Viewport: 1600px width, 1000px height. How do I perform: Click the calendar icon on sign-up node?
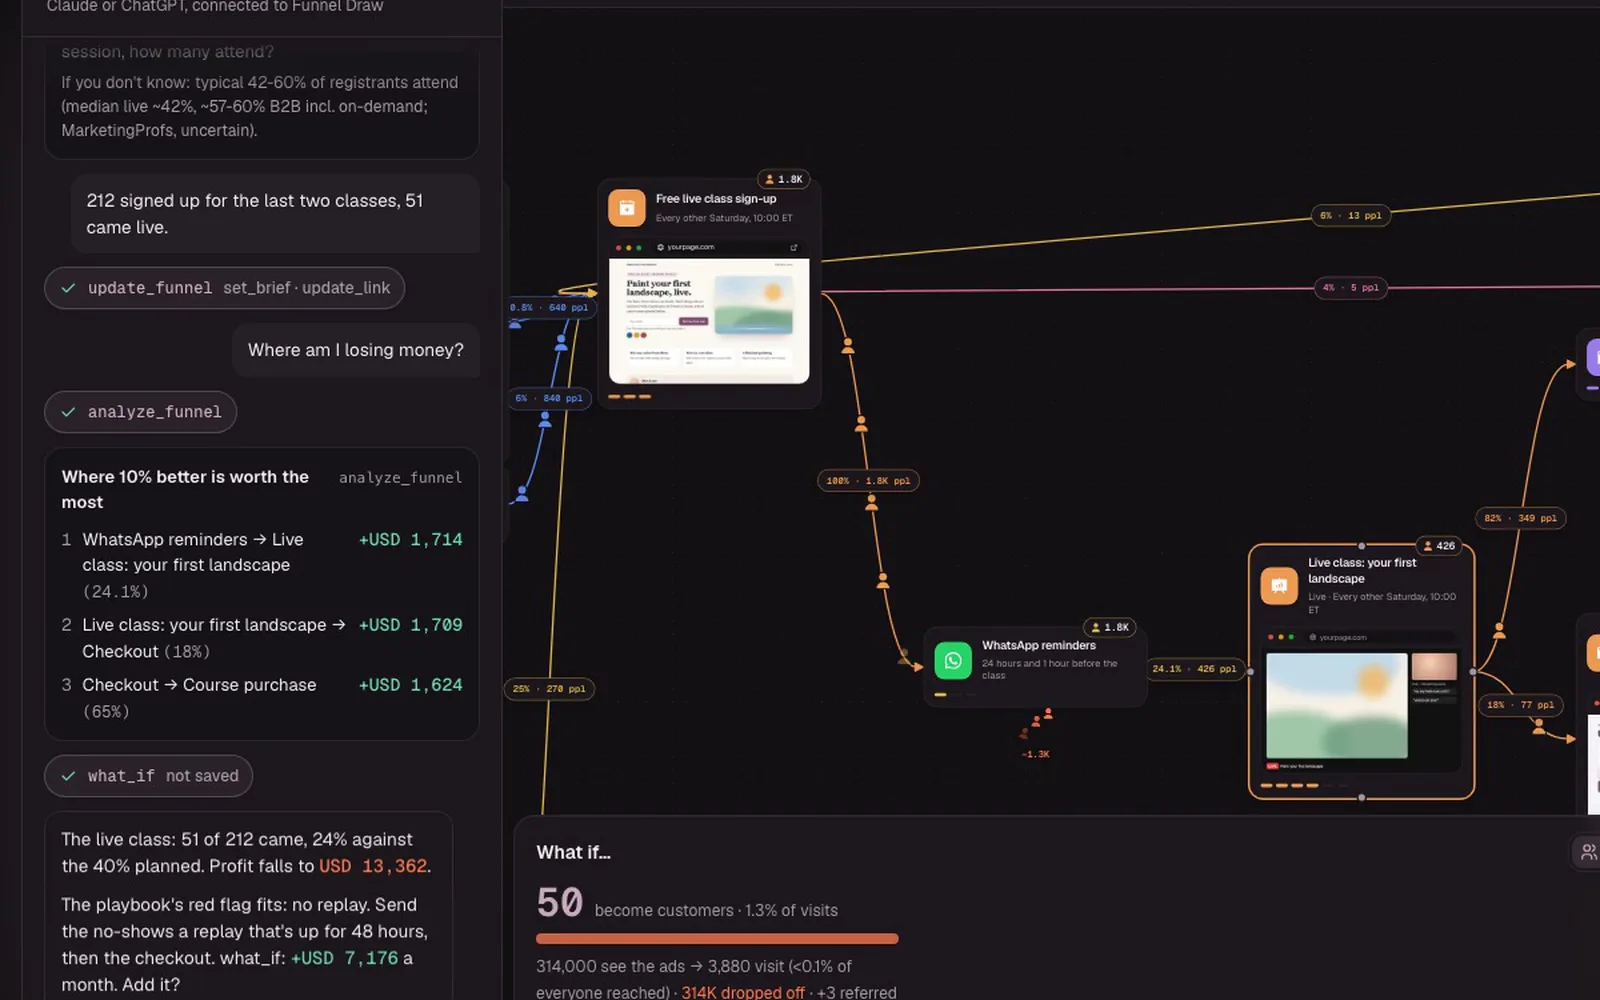[x=627, y=208]
